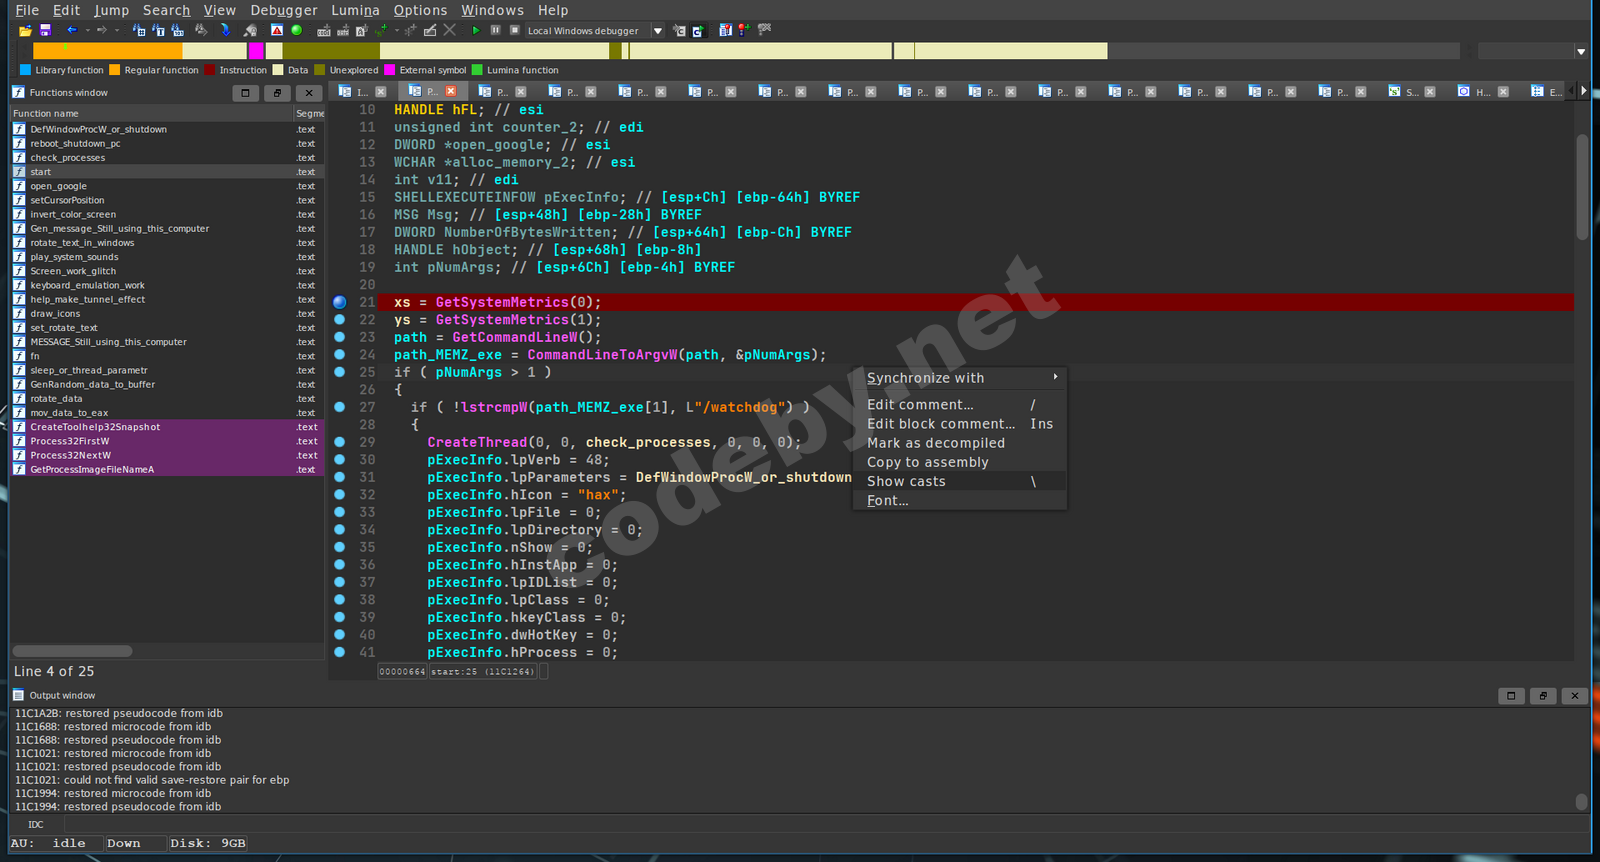Close the selected pseudocode tab via red X
Screen dimensions: 1600x862
click(451, 92)
